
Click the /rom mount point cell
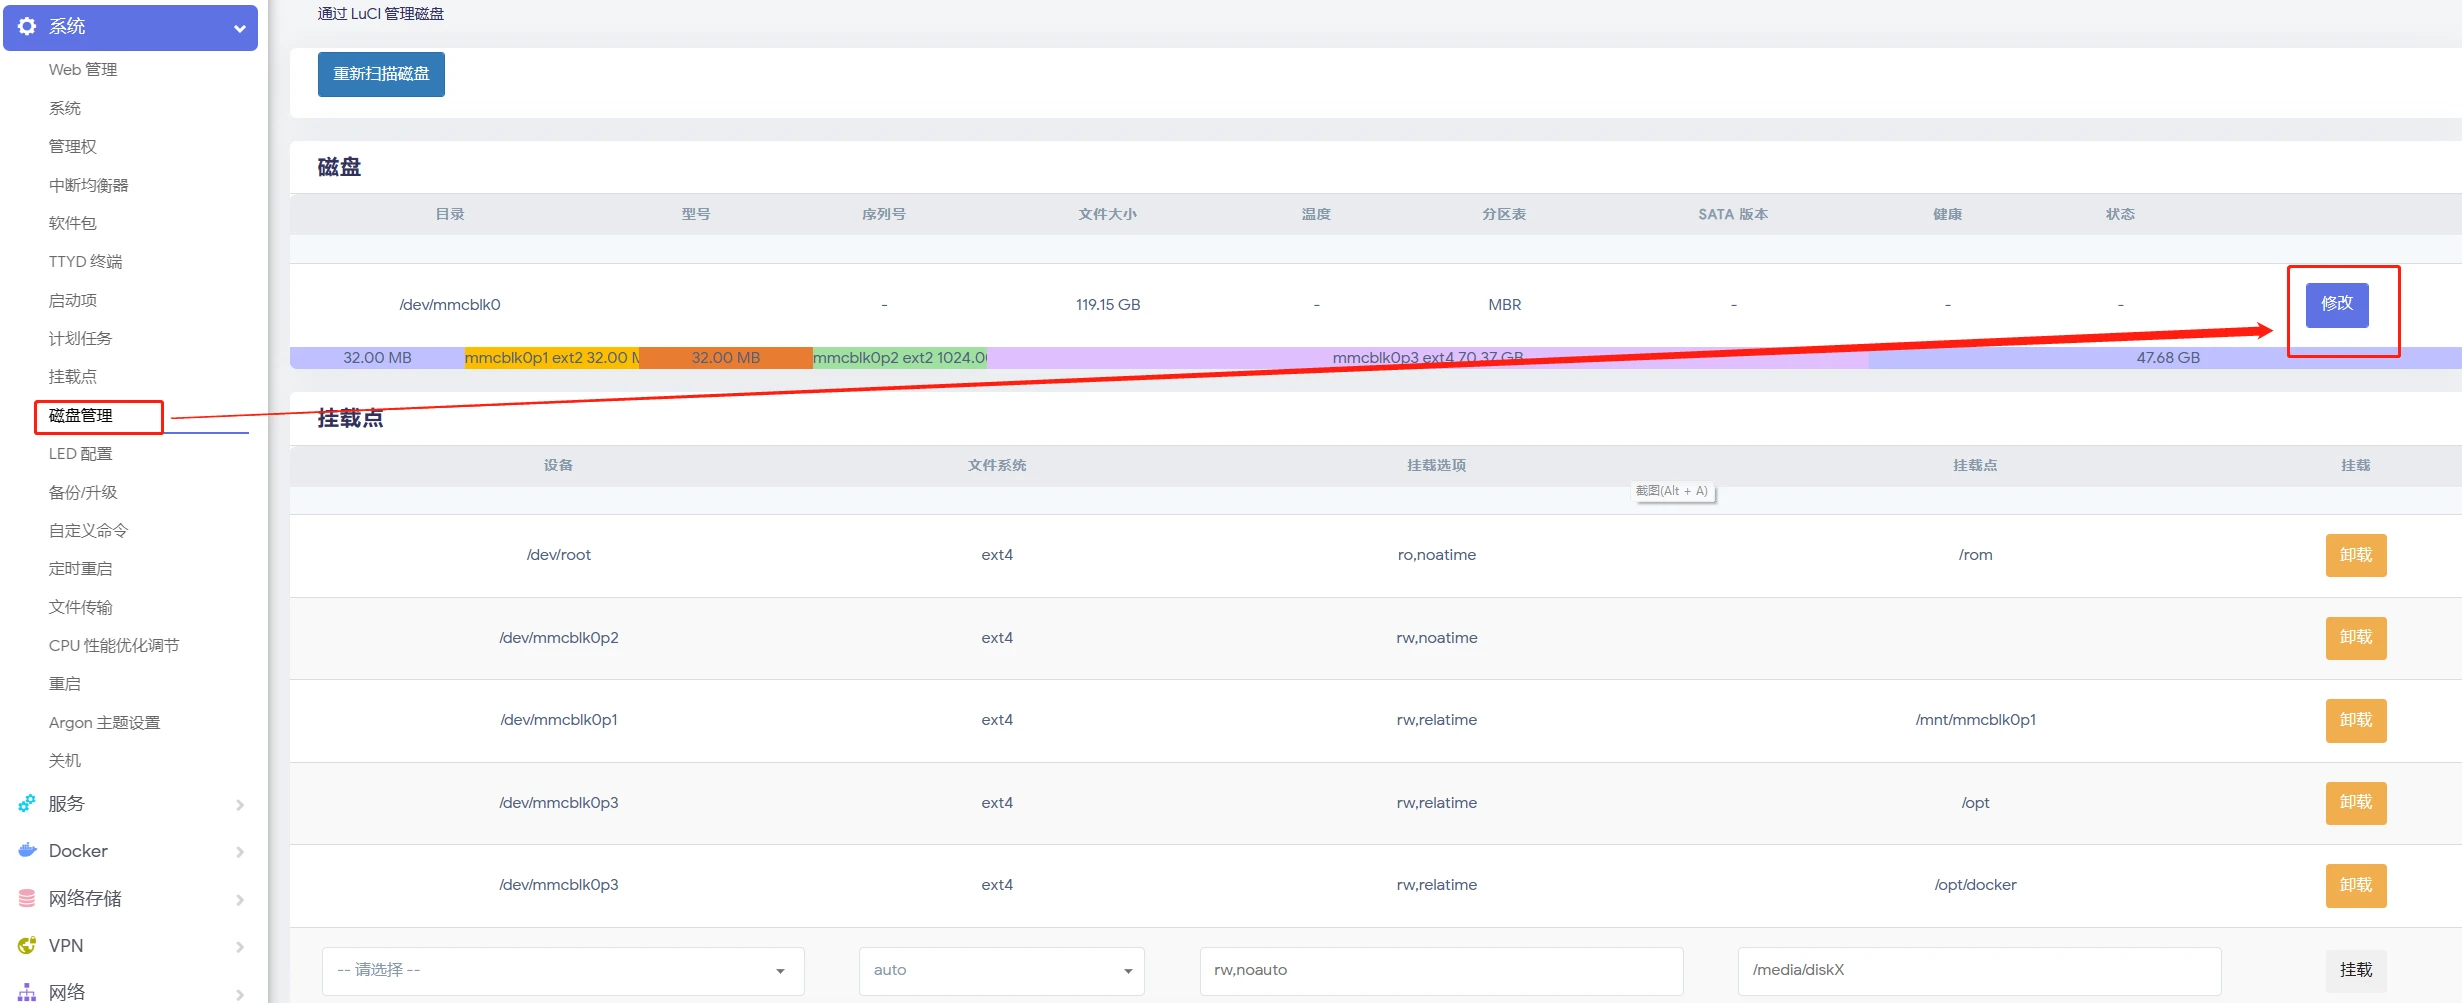coord(1975,555)
